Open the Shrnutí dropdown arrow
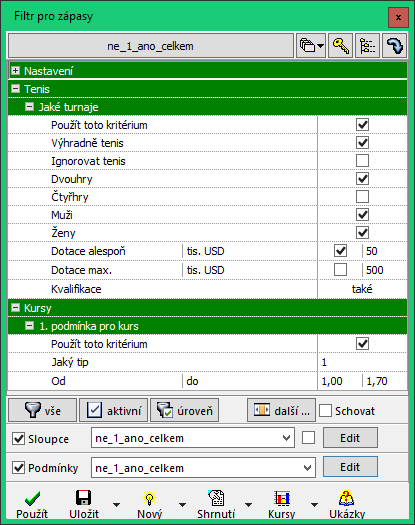415x525 pixels. [x=248, y=504]
